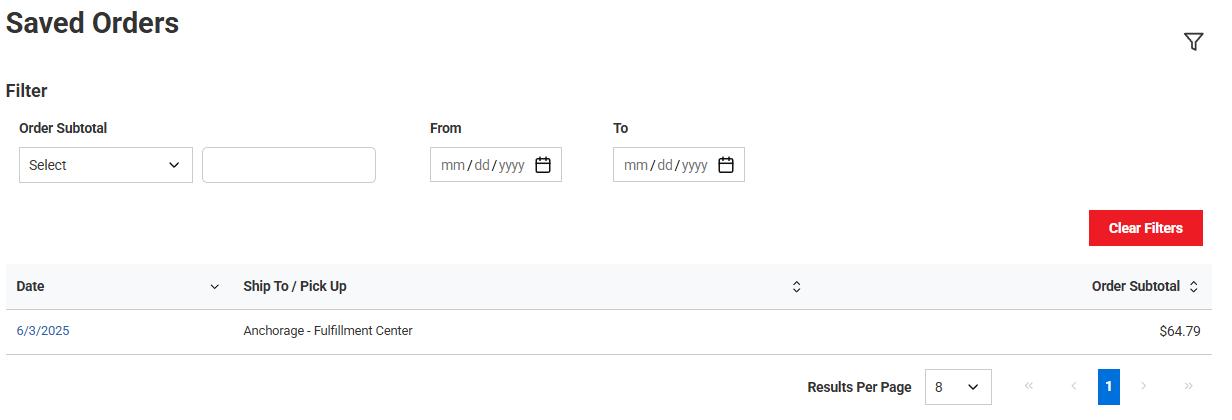Click the Anchorage - Fulfillment Center row
1232x420 pixels.
(x=328, y=331)
